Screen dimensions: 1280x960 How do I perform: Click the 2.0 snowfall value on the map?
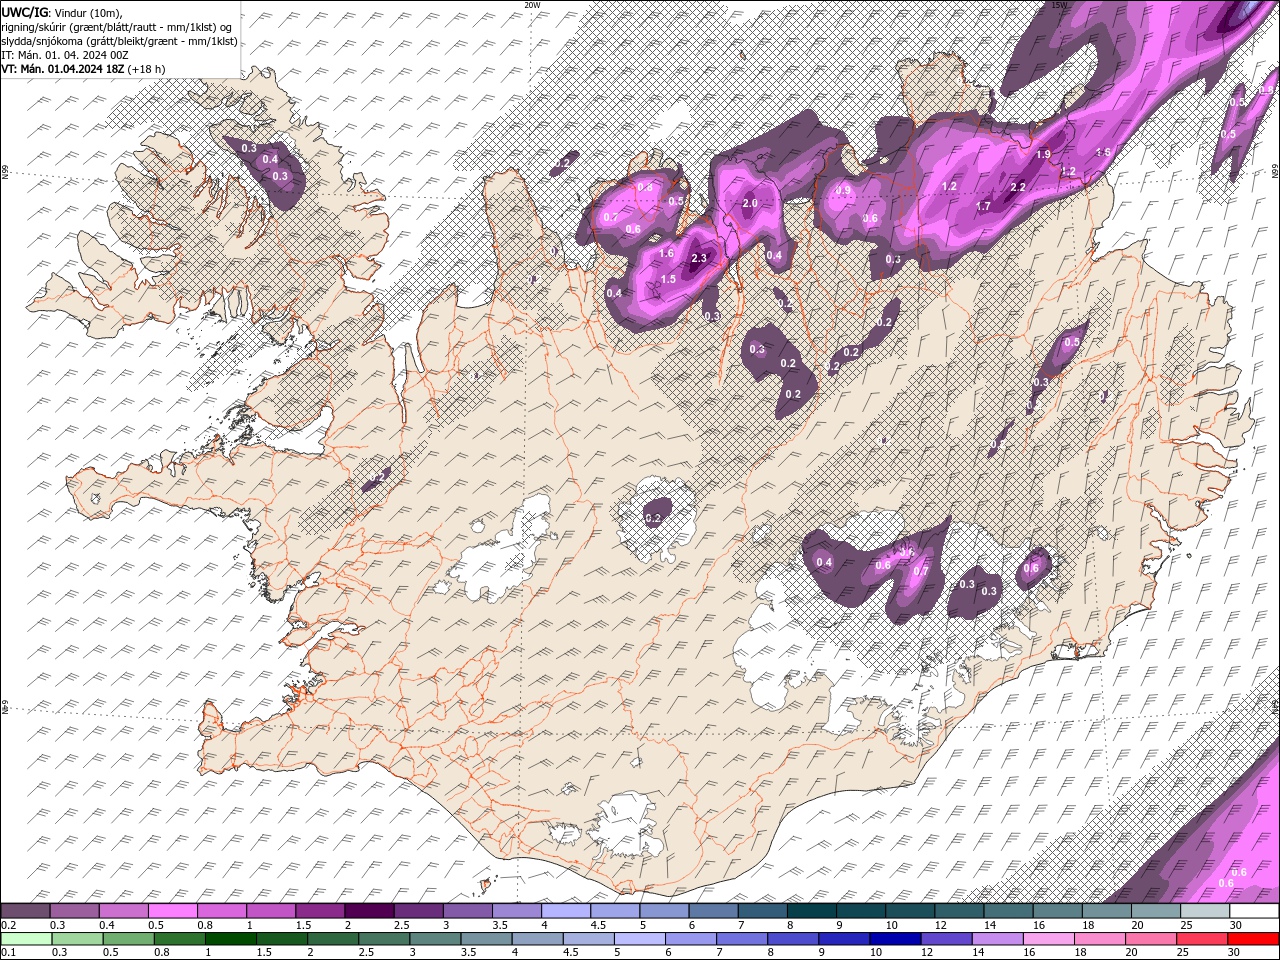click(x=750, y=203)
